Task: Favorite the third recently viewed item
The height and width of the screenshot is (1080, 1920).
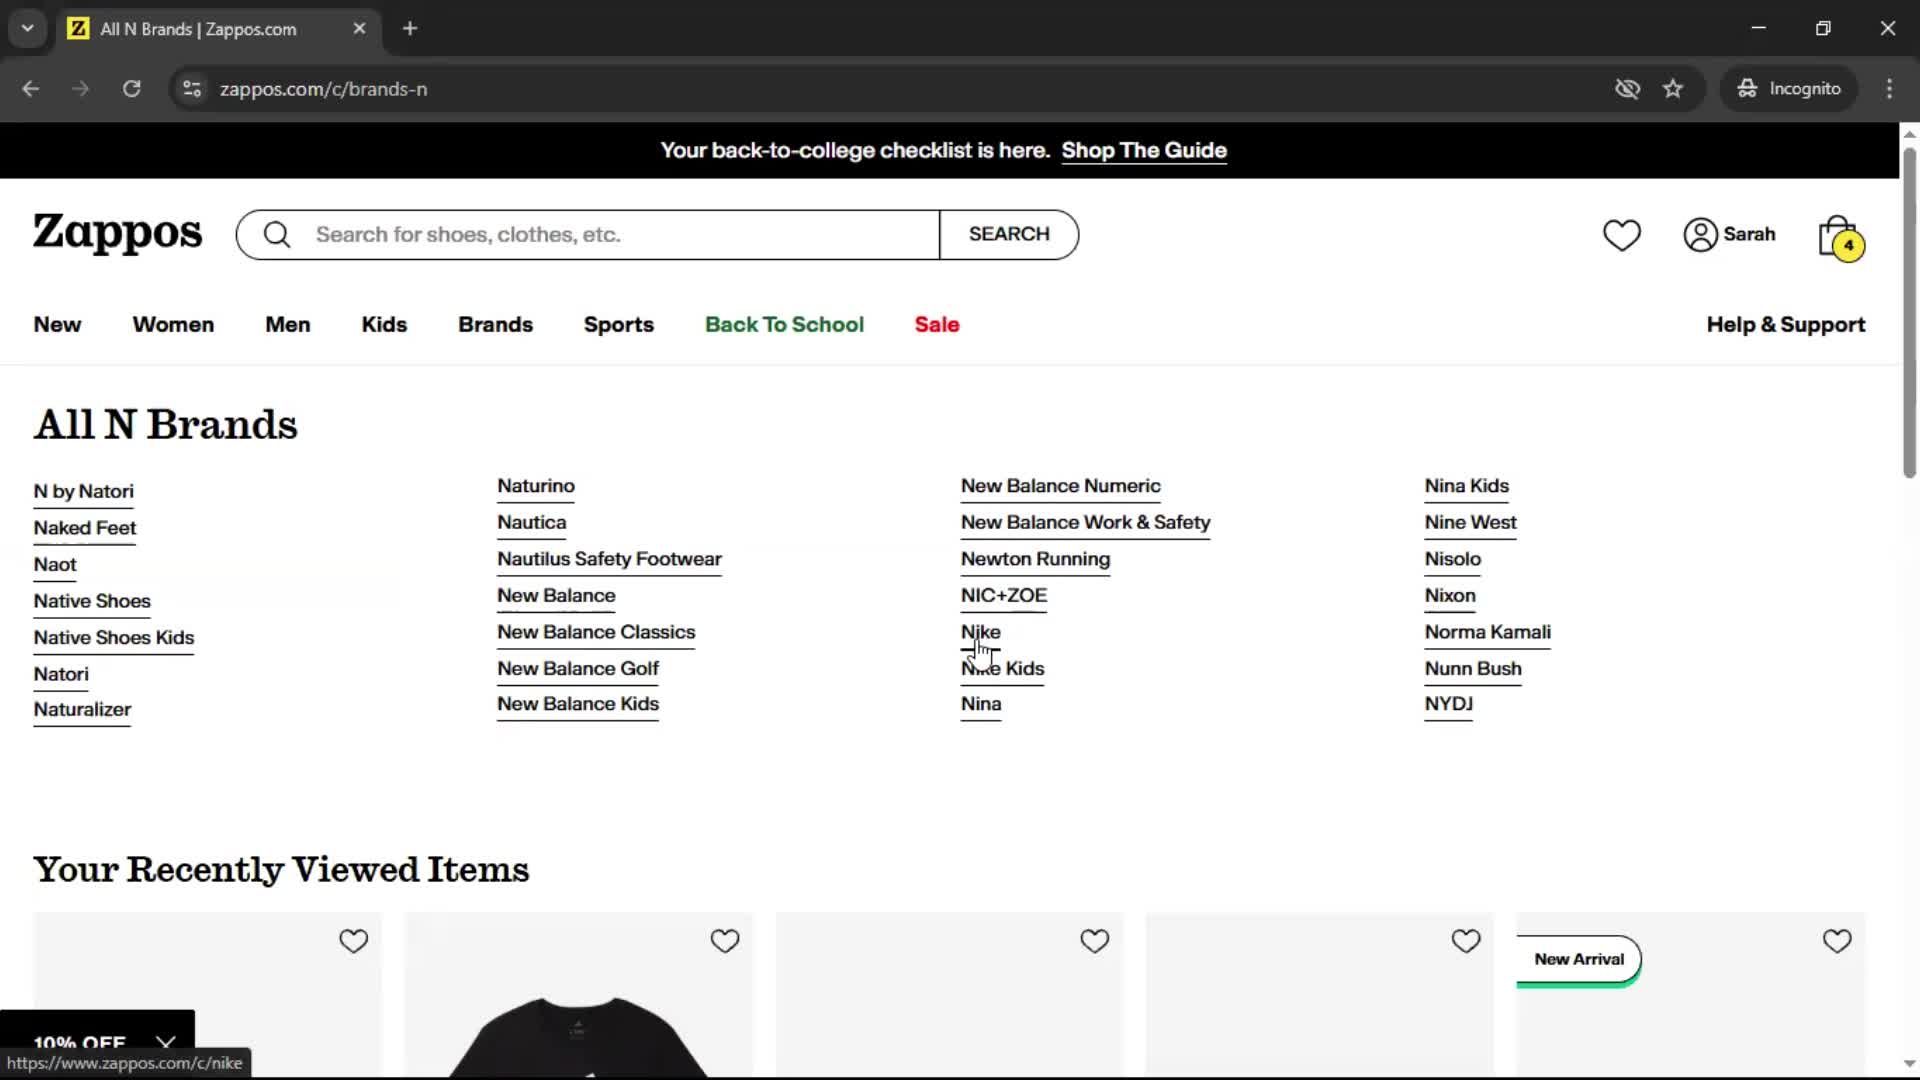Action: tap(1094, 941)
